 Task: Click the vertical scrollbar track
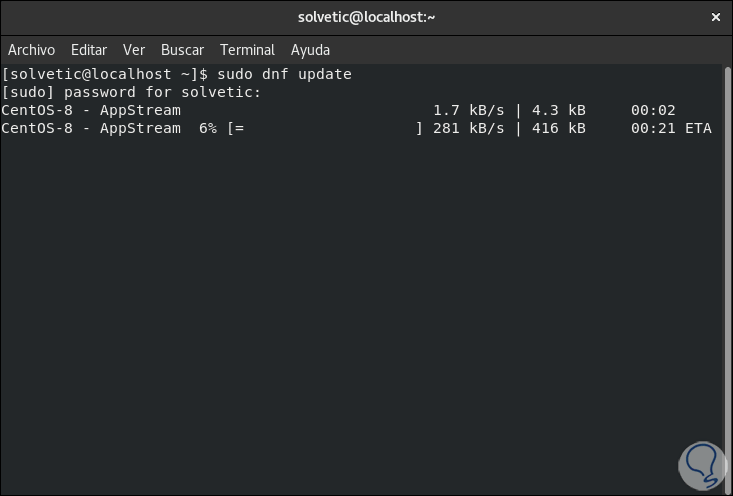pyautogui.click(x=725, y=280)
